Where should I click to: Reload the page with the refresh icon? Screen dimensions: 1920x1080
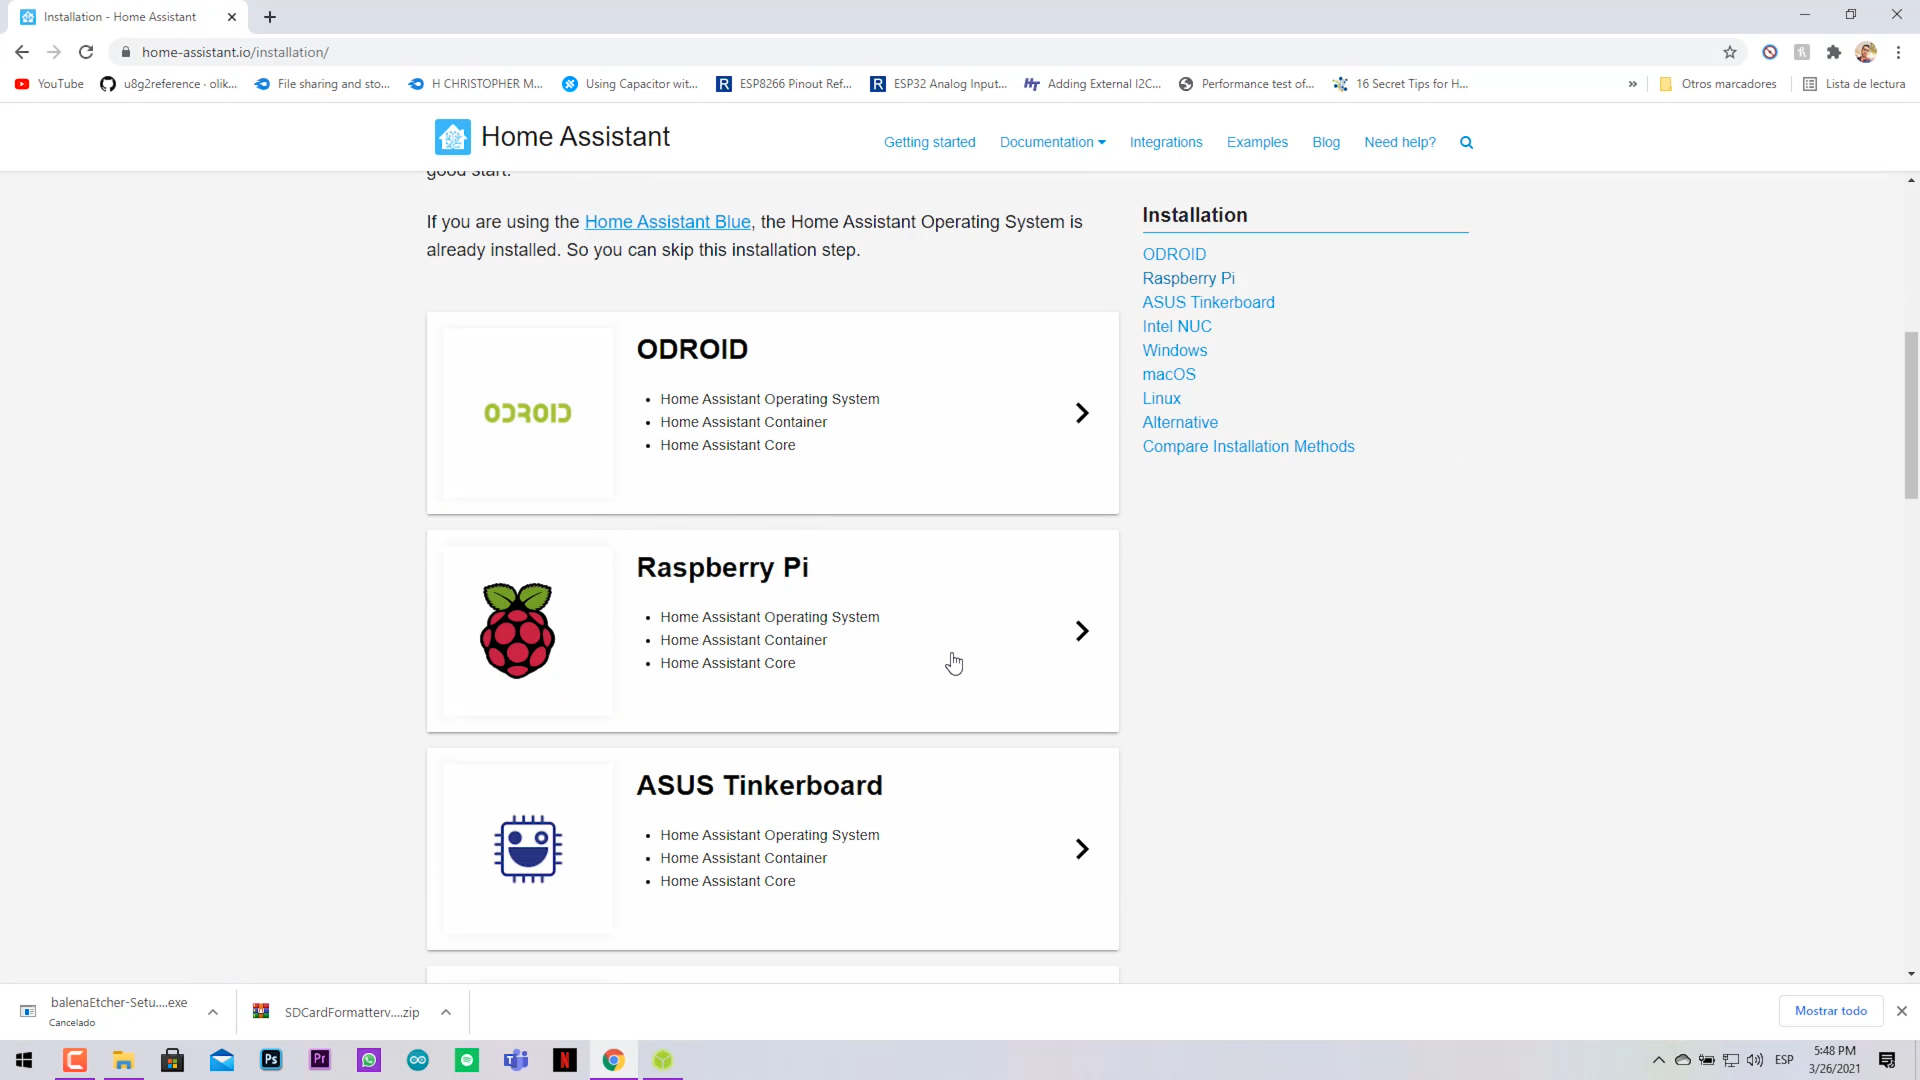(86, 52)
